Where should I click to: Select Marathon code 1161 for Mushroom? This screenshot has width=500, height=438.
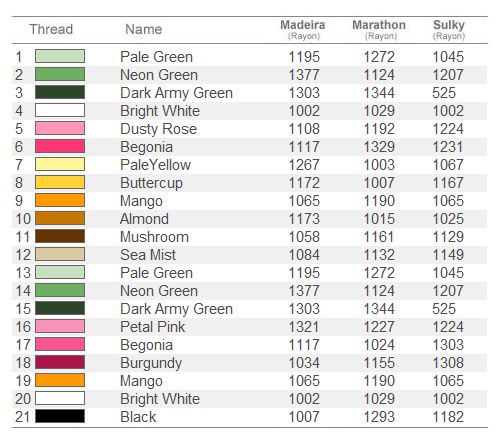coord(379,237)
